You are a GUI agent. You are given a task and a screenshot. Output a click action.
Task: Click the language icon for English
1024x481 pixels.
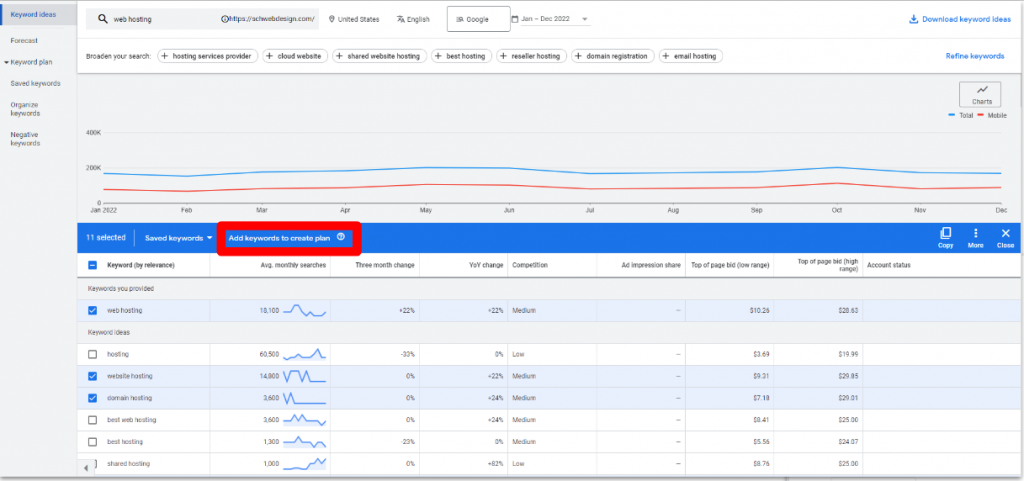click(401, 19)
